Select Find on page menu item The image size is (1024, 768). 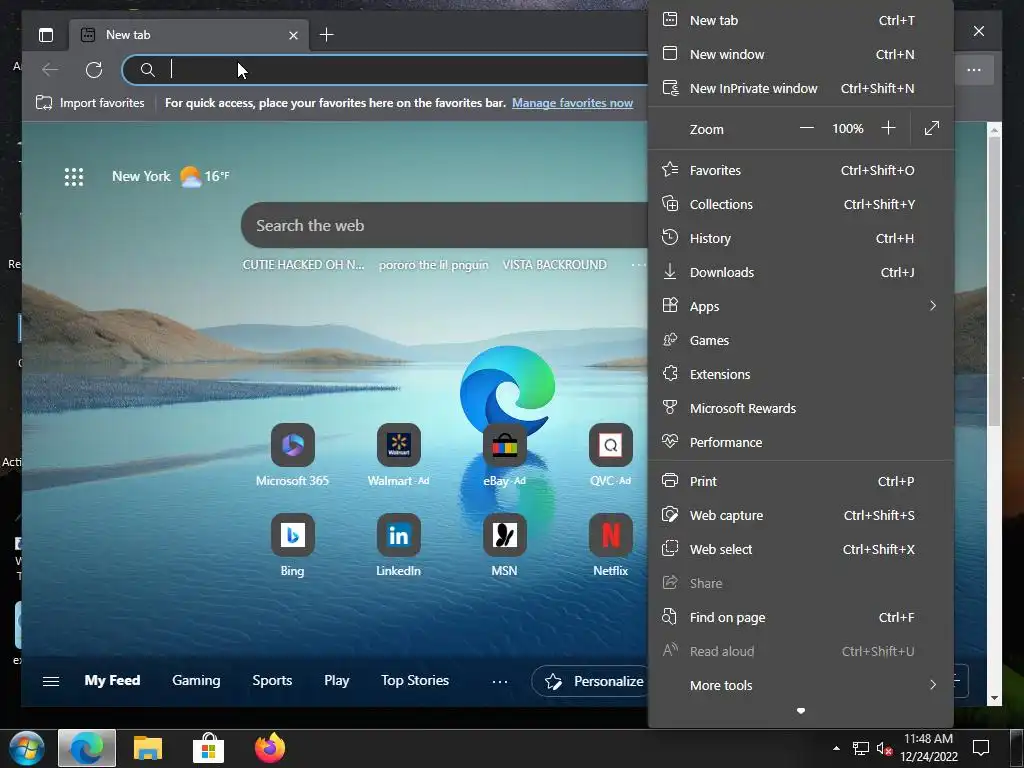click(x=801, y=617)
